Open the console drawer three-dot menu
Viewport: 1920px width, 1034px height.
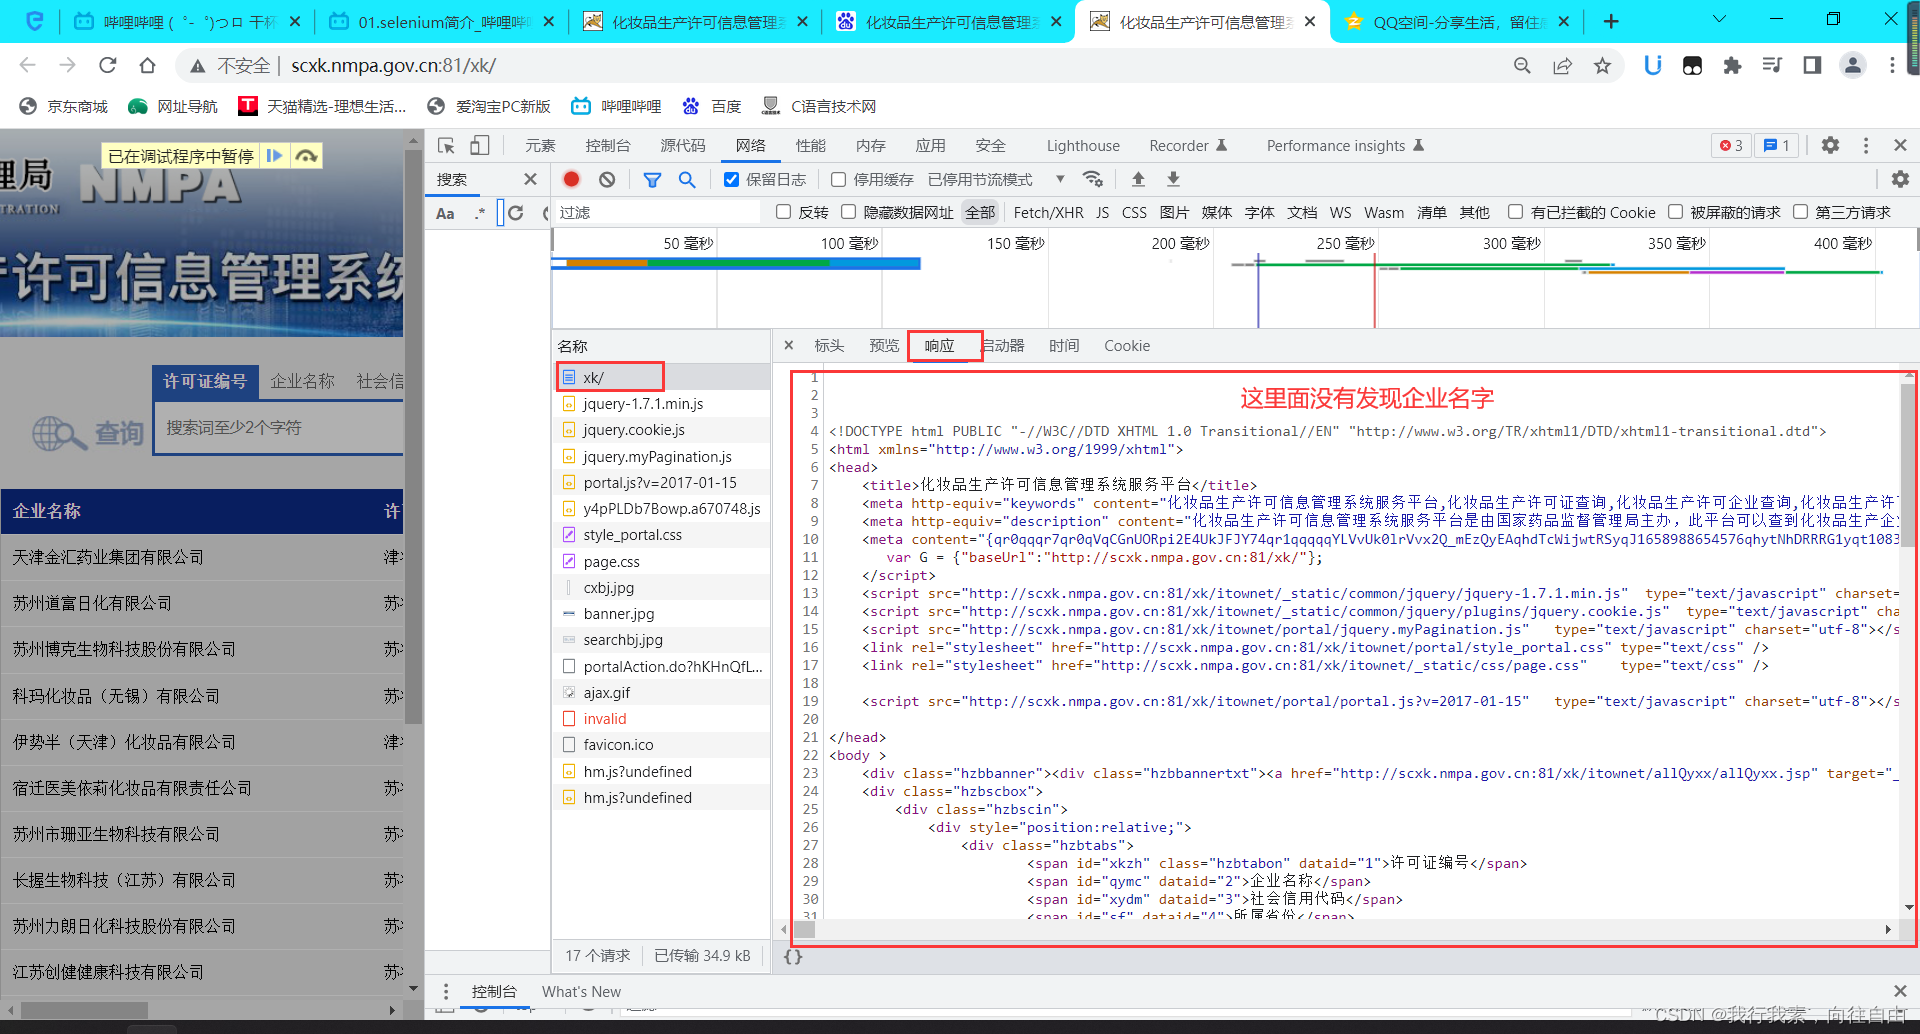[x=446, y=991]
